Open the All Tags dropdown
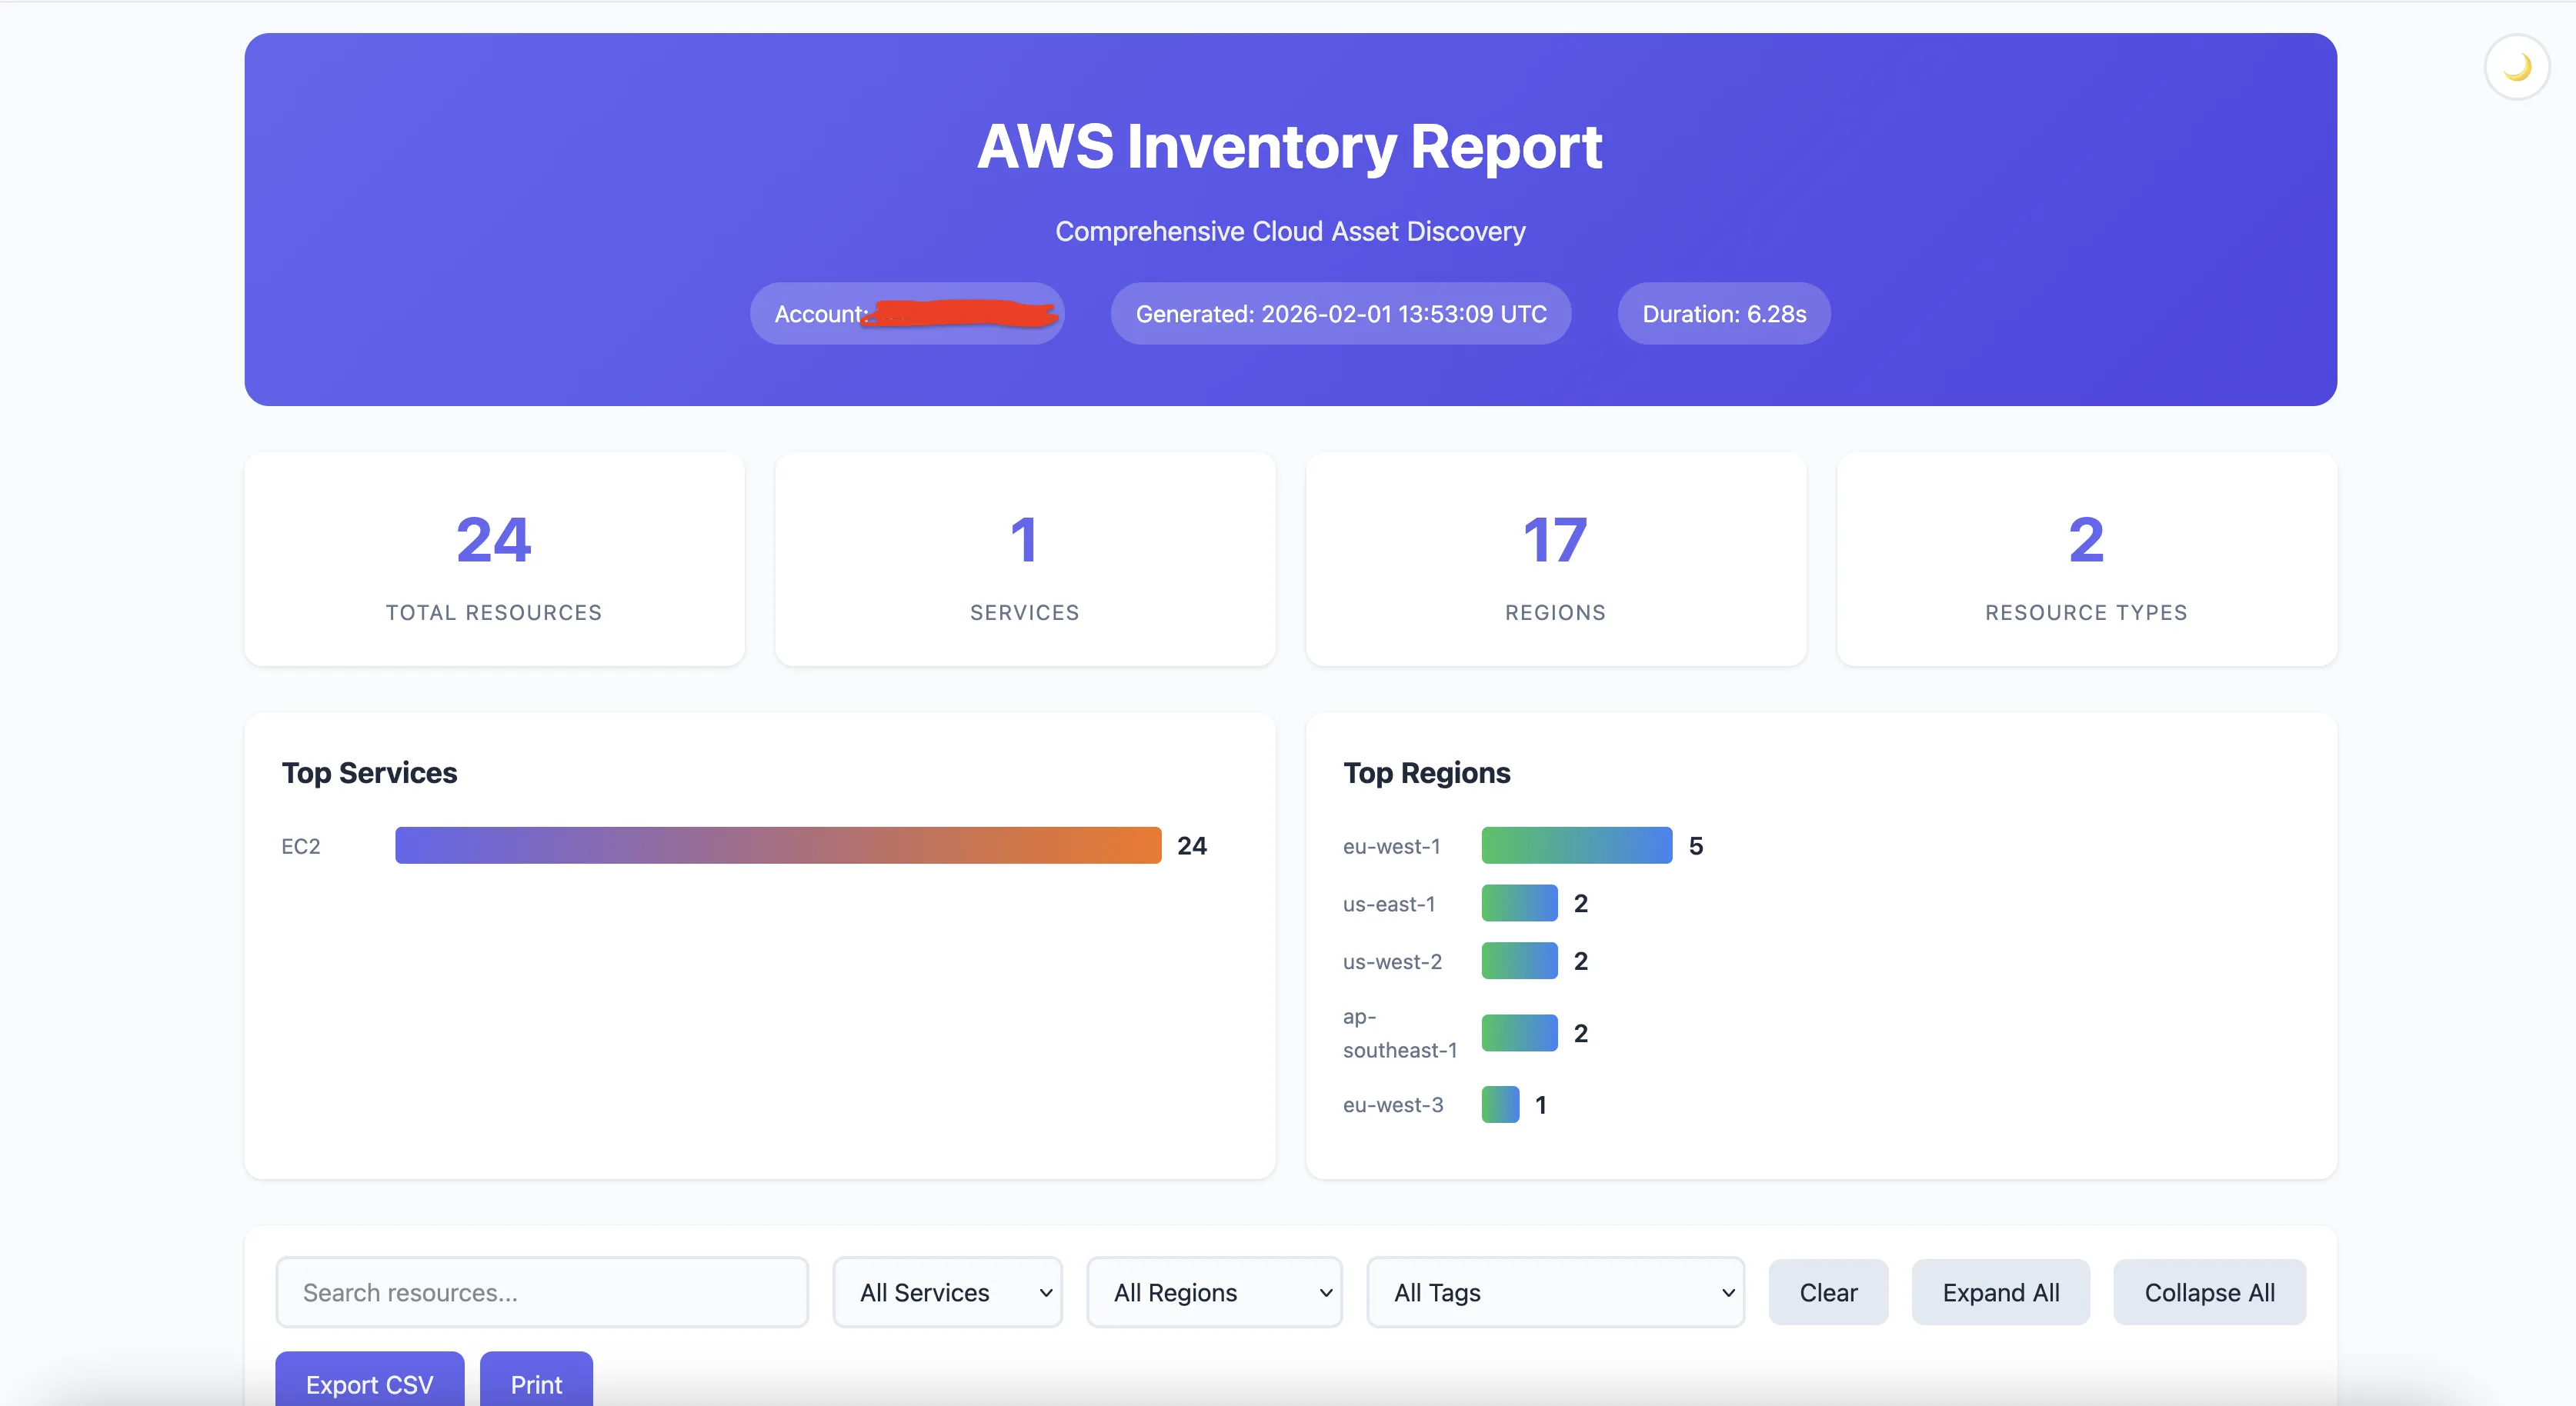 click(1554, 1292)
